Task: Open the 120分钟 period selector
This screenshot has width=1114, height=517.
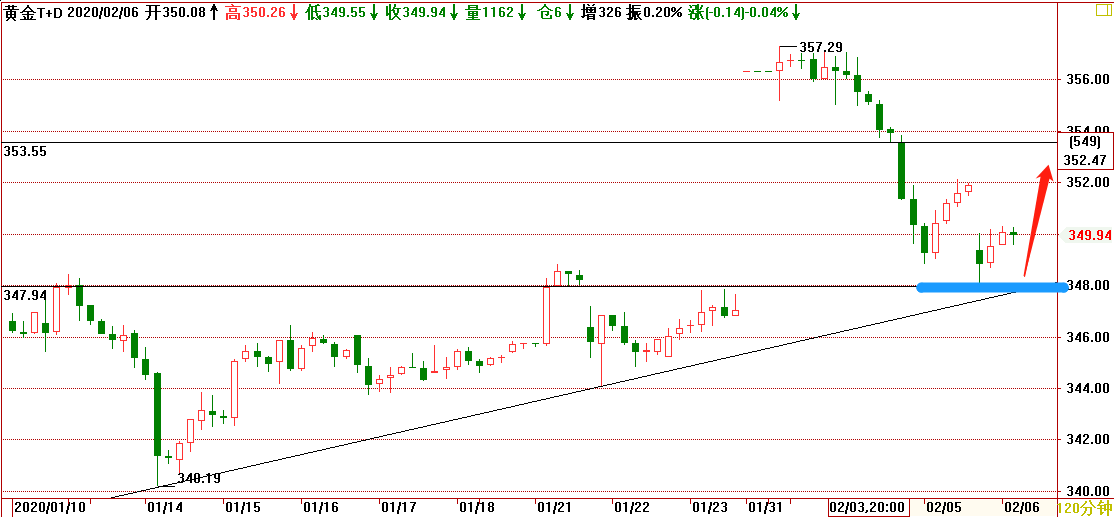Action: click(1086, 508)
